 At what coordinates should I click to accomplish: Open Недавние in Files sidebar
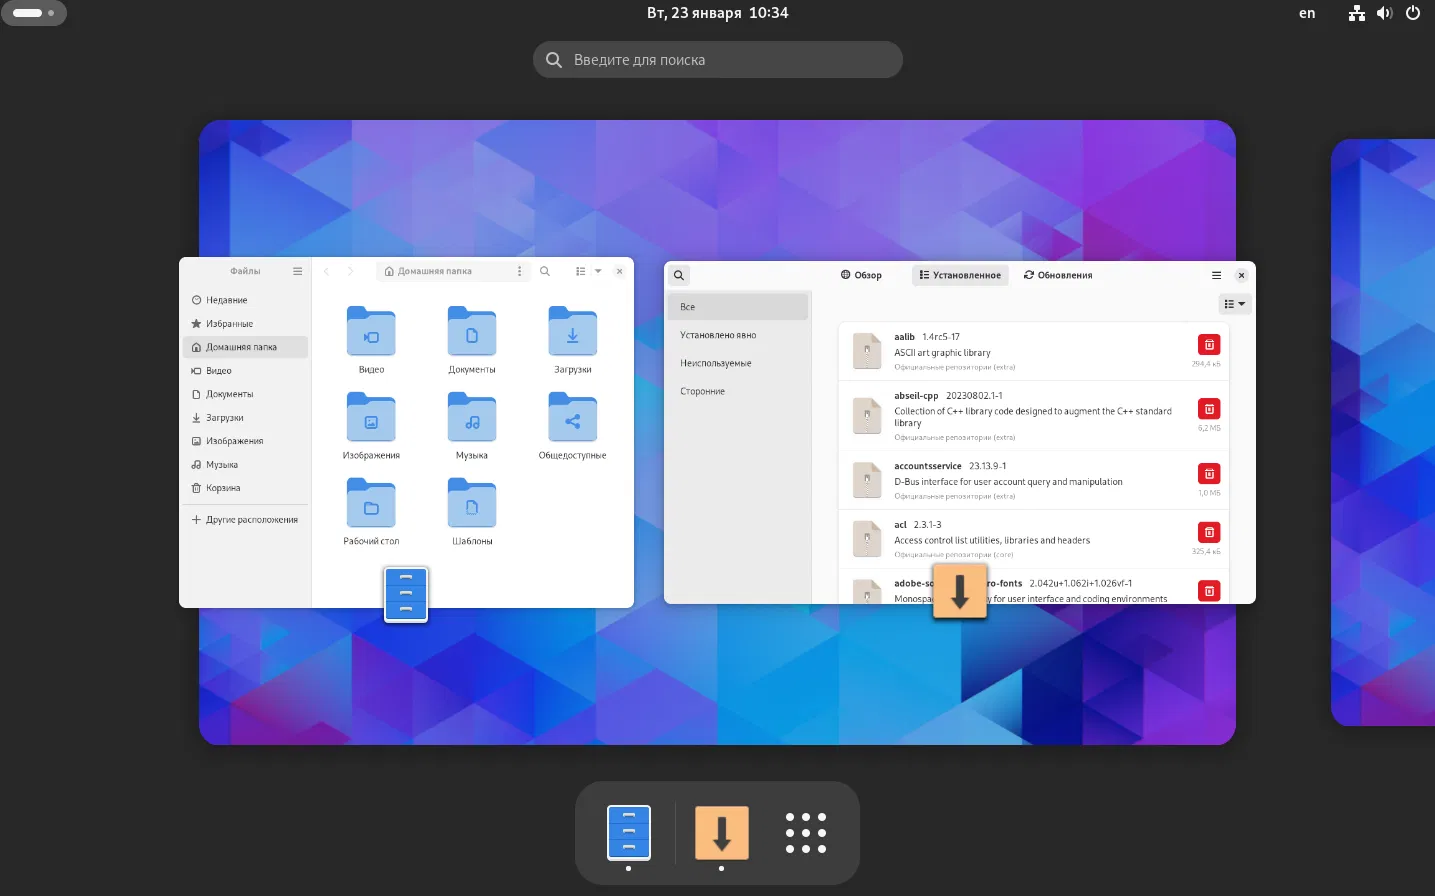246,300
